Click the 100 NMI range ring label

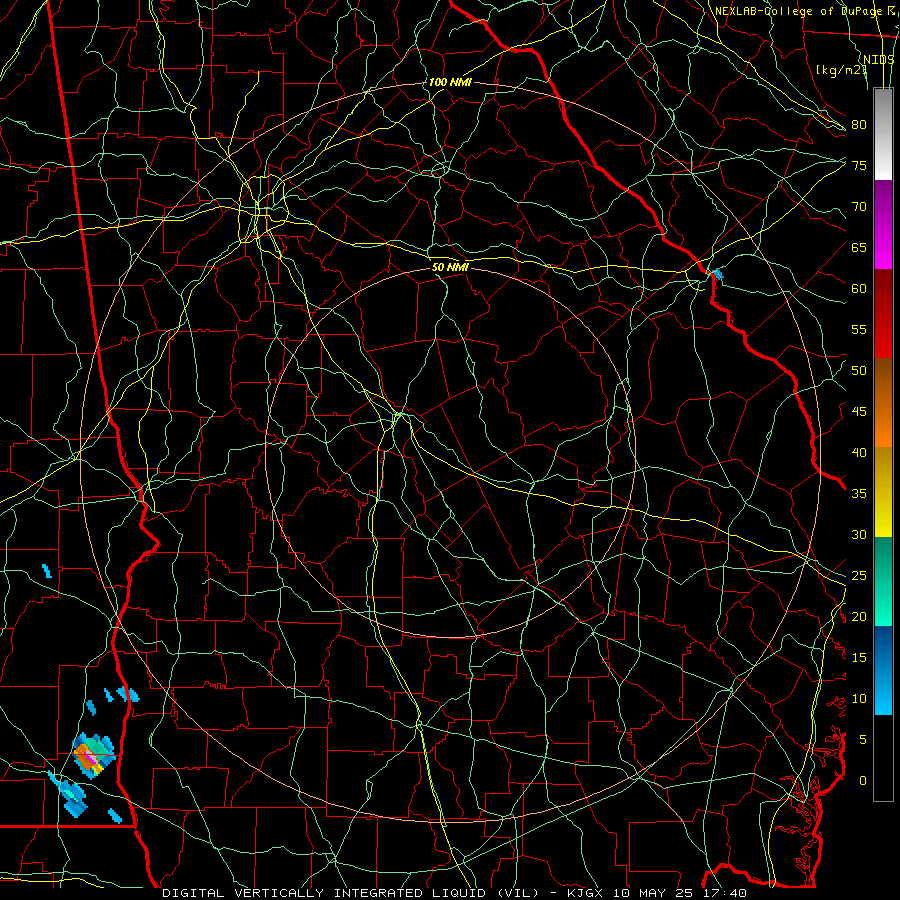tap(450, 82)
